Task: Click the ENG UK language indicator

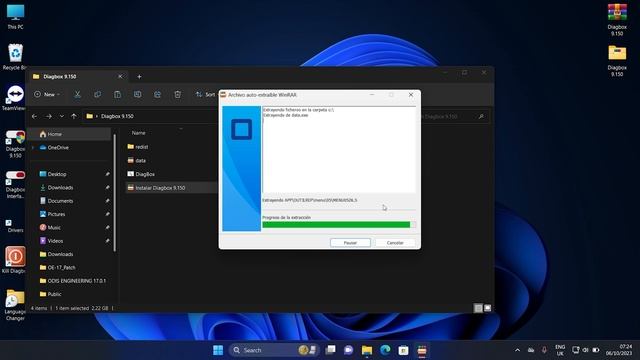Action: tap(560, 350)
